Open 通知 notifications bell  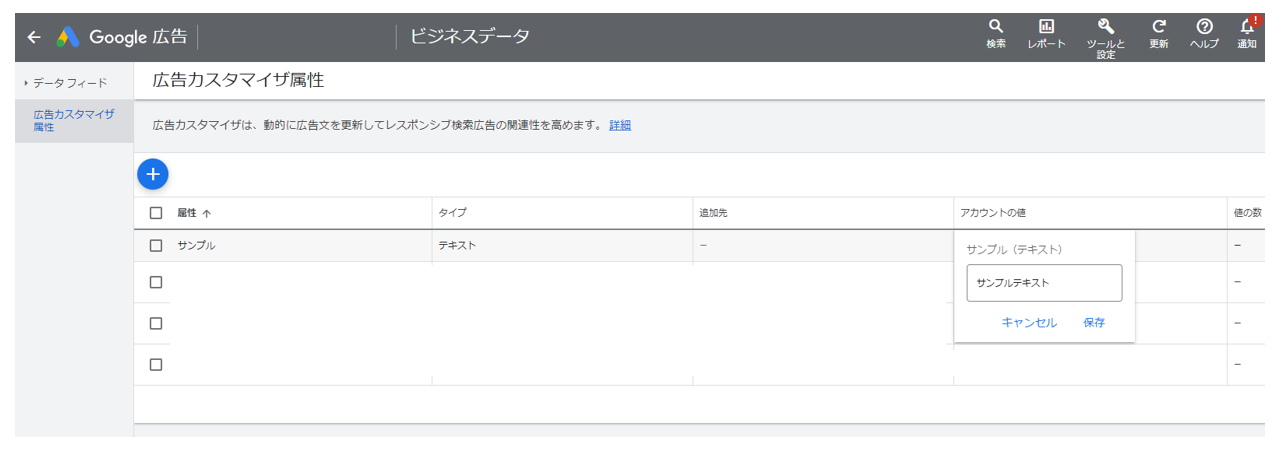pyautogui.click(x=1247, y=33)
